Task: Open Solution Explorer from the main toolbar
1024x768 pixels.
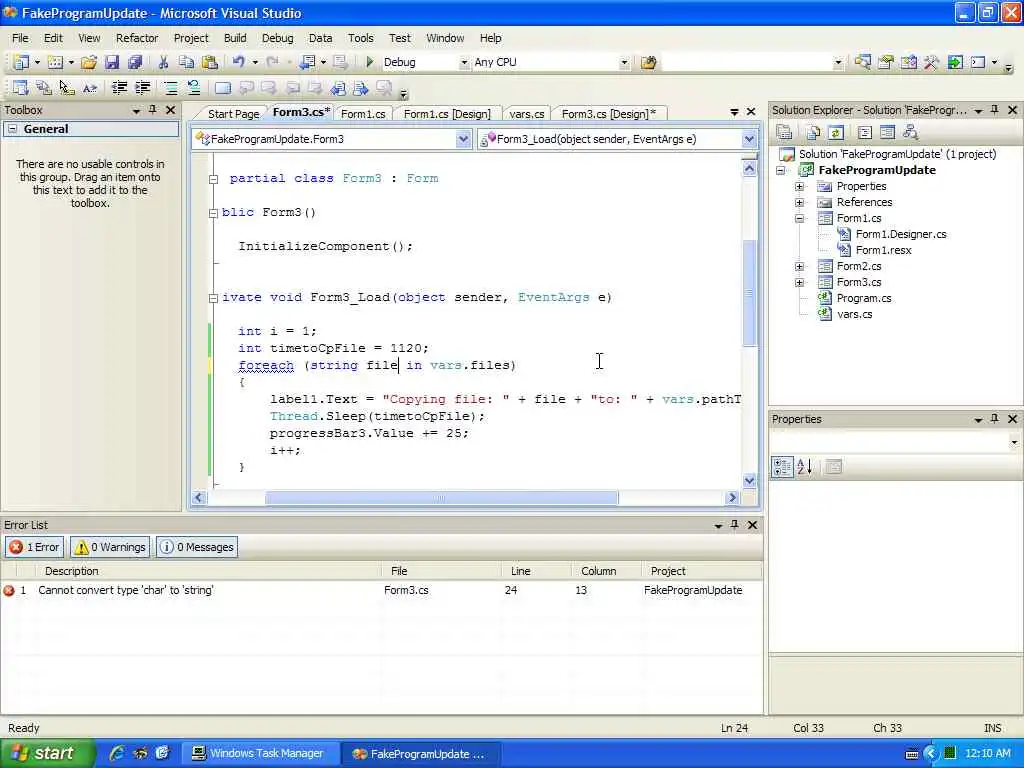Action: [x=862, y=62]
